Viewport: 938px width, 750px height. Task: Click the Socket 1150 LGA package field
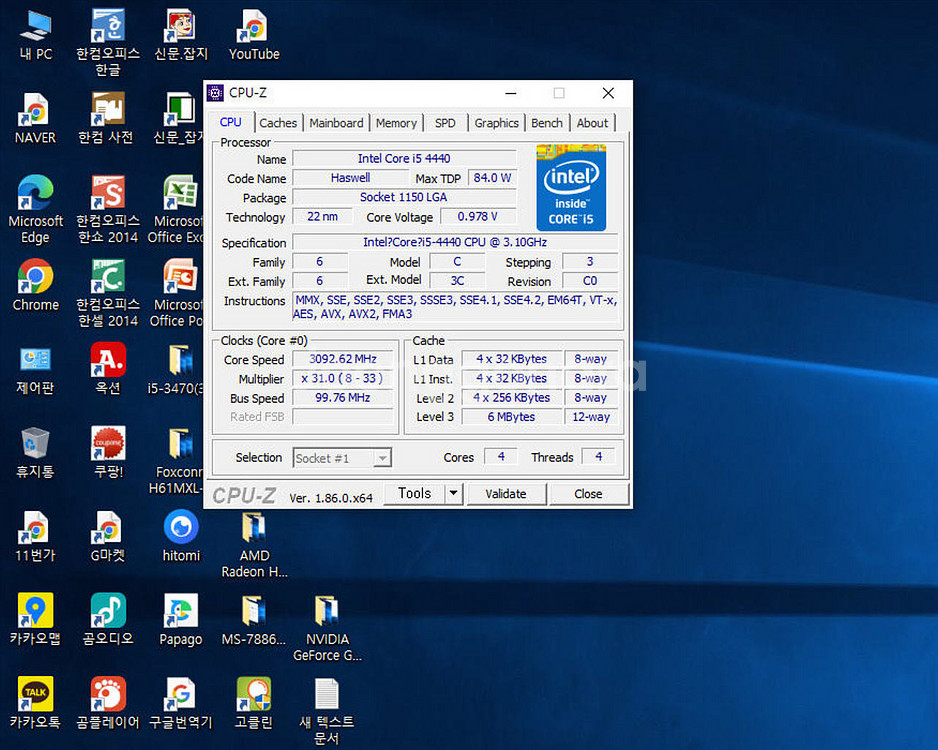(404, 197)
